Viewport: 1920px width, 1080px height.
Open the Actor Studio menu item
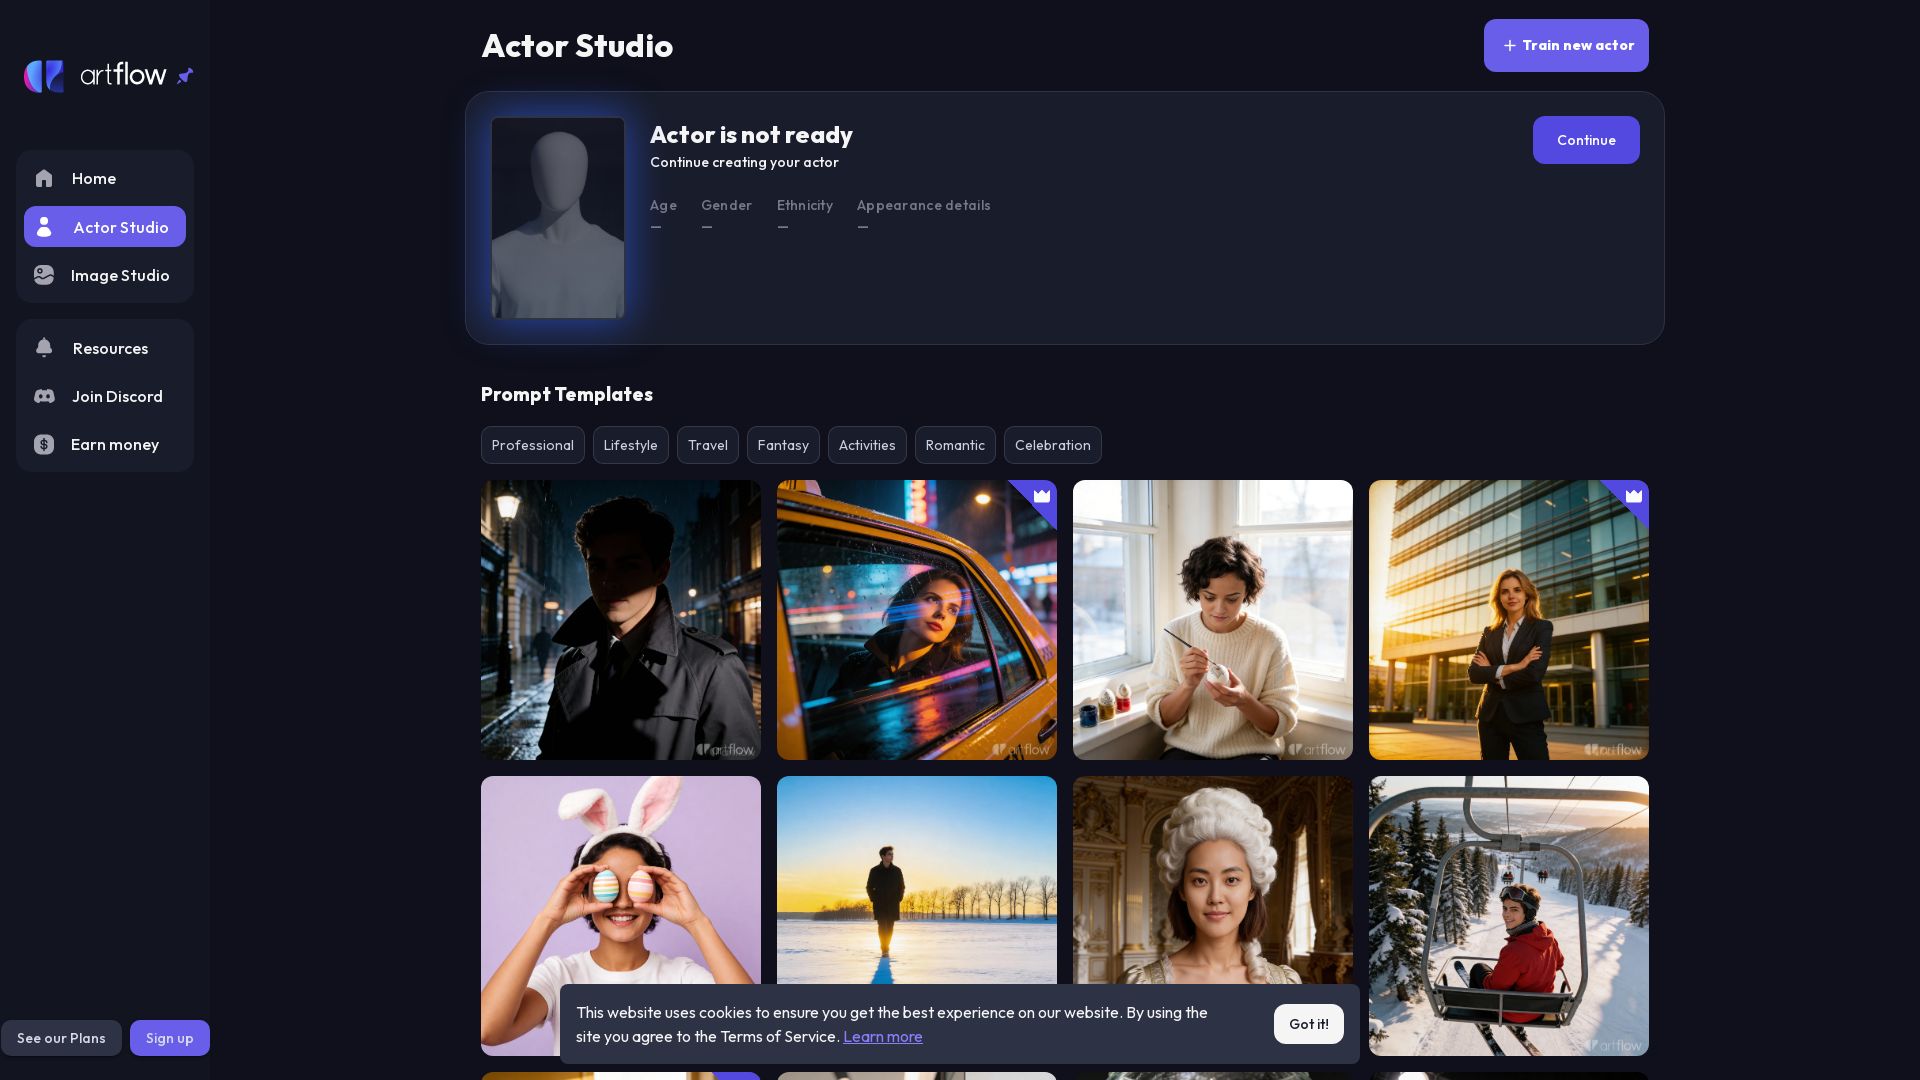point(105,227)
